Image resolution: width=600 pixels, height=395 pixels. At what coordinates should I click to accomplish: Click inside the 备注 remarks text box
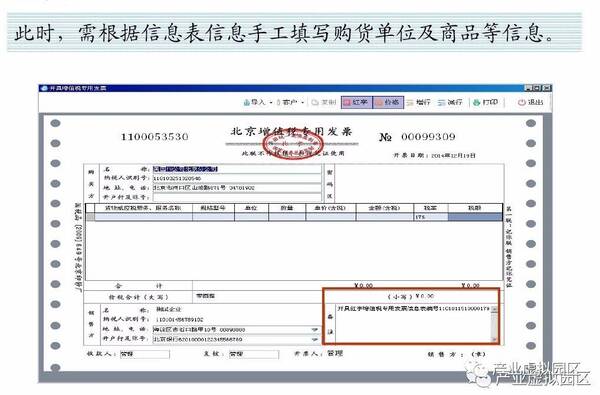[x=413, y=323]
